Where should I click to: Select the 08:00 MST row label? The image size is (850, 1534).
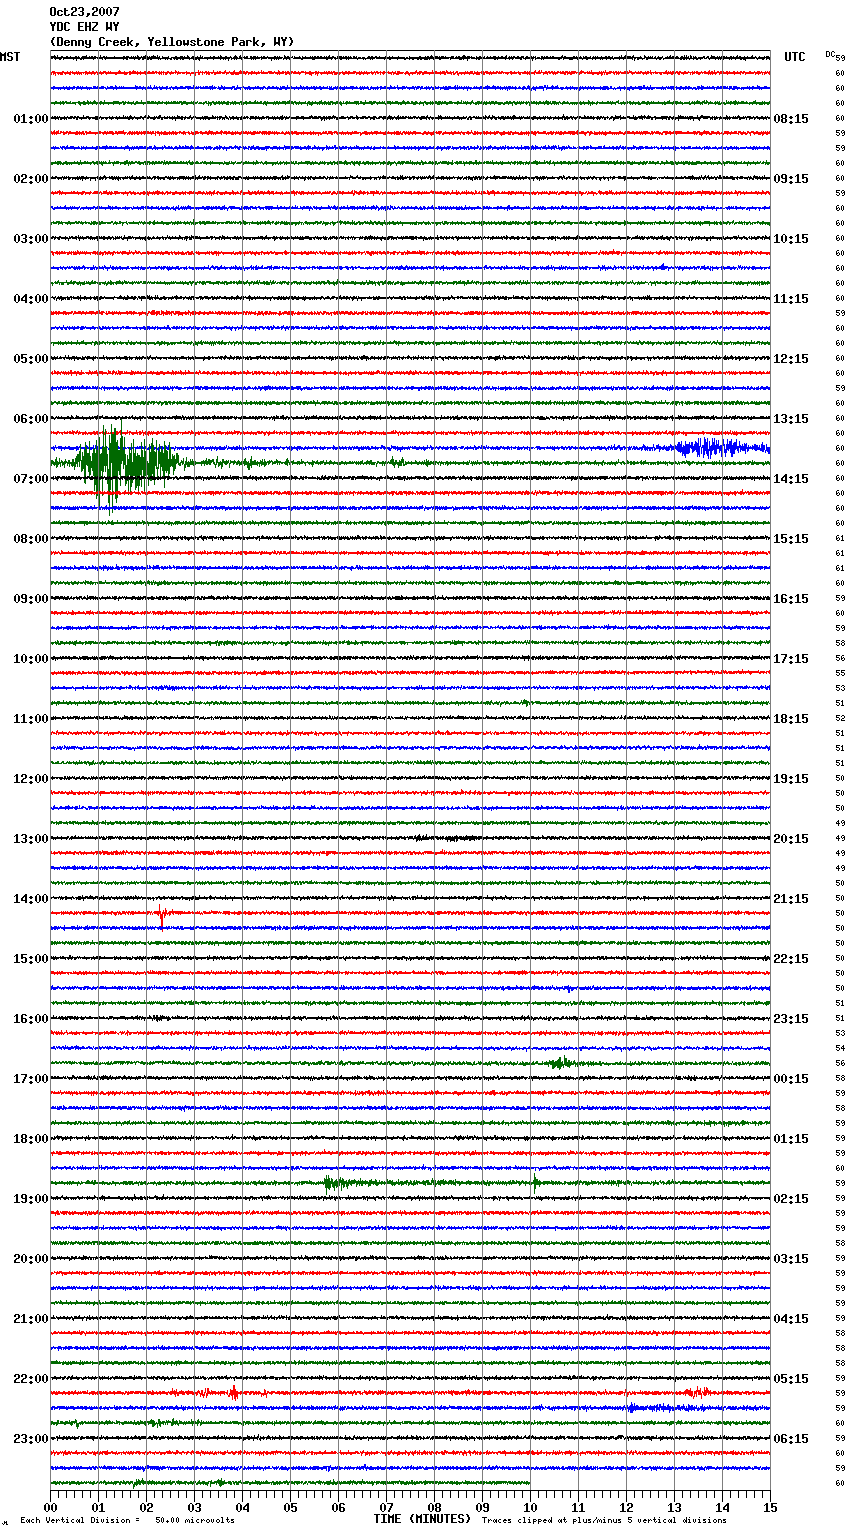[x=30, y=539]
